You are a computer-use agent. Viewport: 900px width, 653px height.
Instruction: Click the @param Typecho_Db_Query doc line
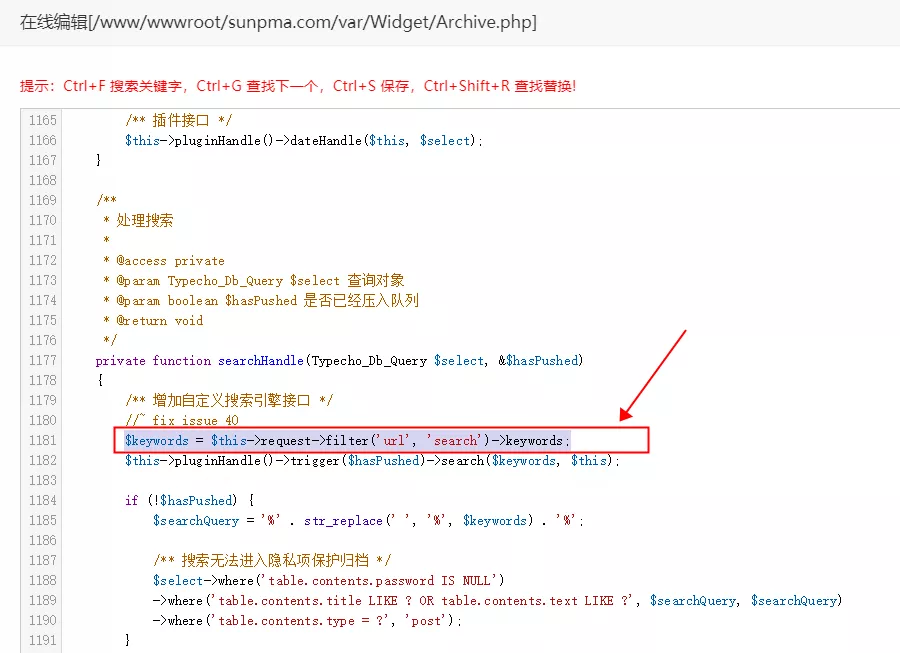click(x=254, y=281)
